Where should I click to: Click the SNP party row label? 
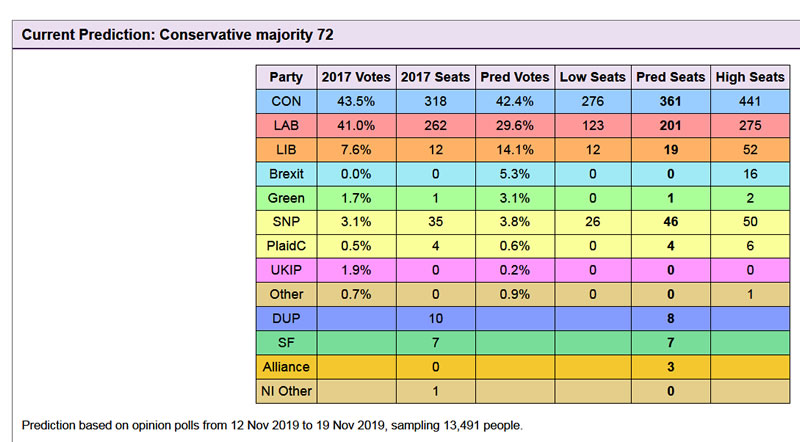click(287, 222)
